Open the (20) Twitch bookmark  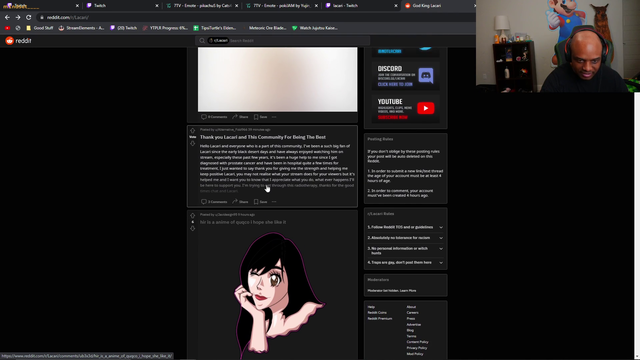click(x=124, y=28)
